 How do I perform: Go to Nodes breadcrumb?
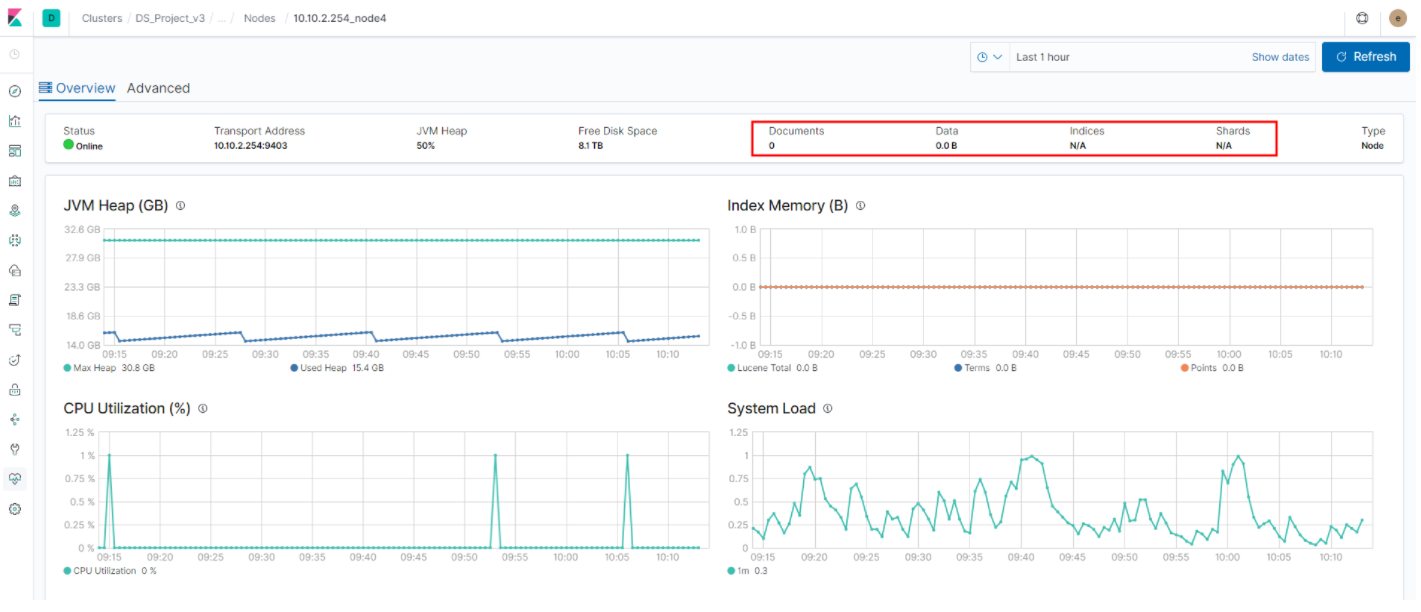click(x=260, y=18)
